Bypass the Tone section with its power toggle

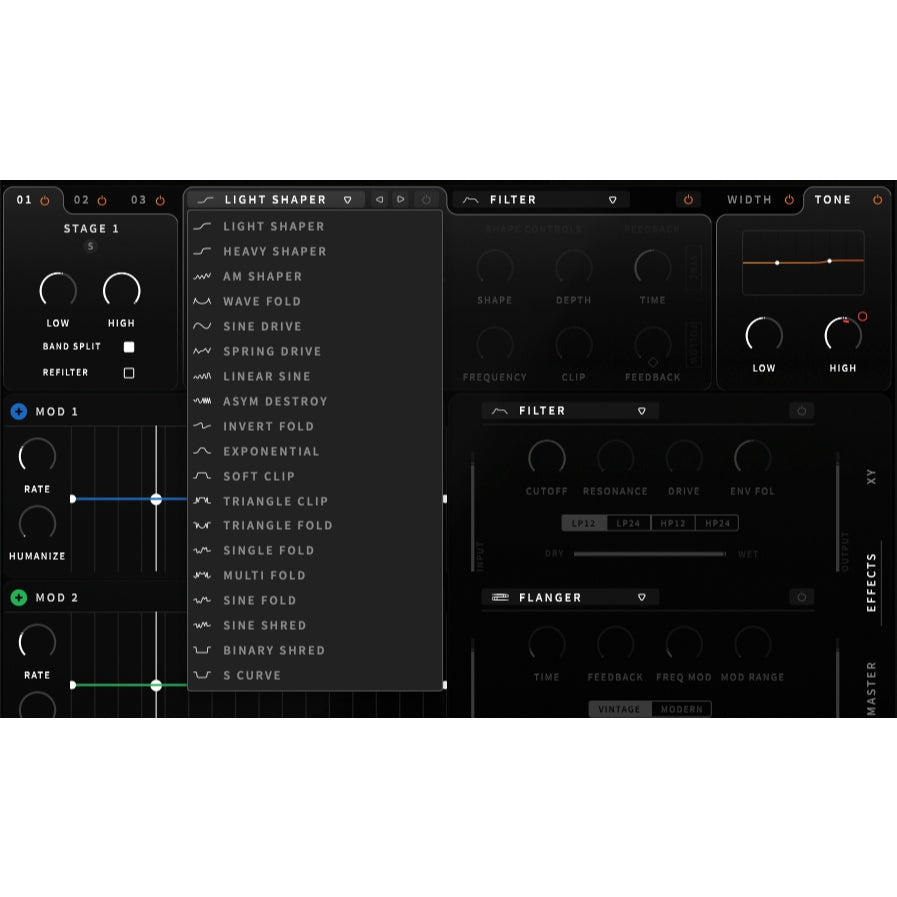(x=877, y=199)
